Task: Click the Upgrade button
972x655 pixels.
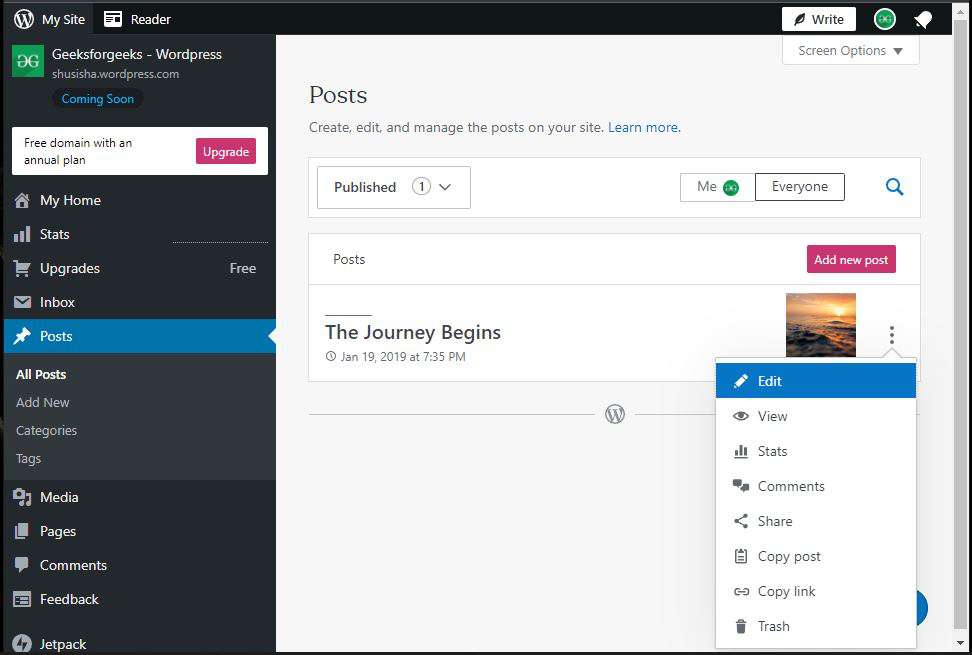Action: point(226,151)
